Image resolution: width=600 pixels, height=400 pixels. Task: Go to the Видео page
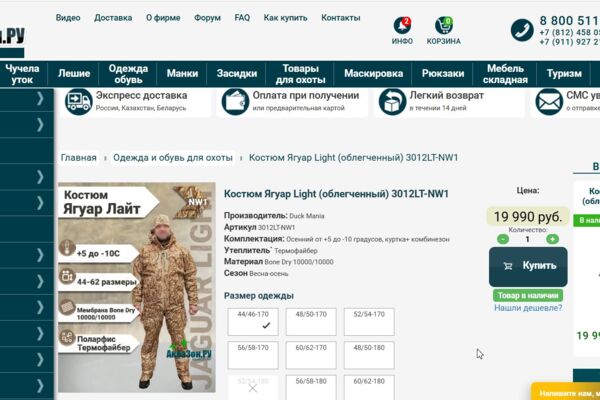point(68,18)
